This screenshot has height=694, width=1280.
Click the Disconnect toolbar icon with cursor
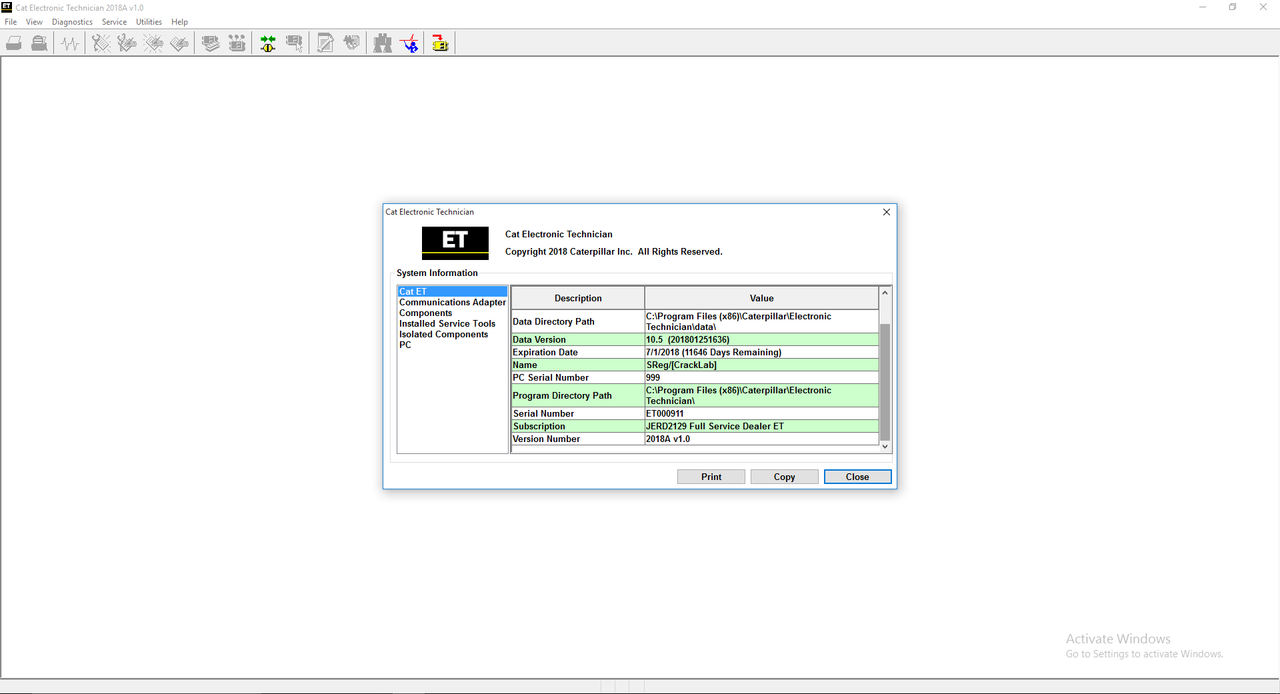tap(294, 43)
